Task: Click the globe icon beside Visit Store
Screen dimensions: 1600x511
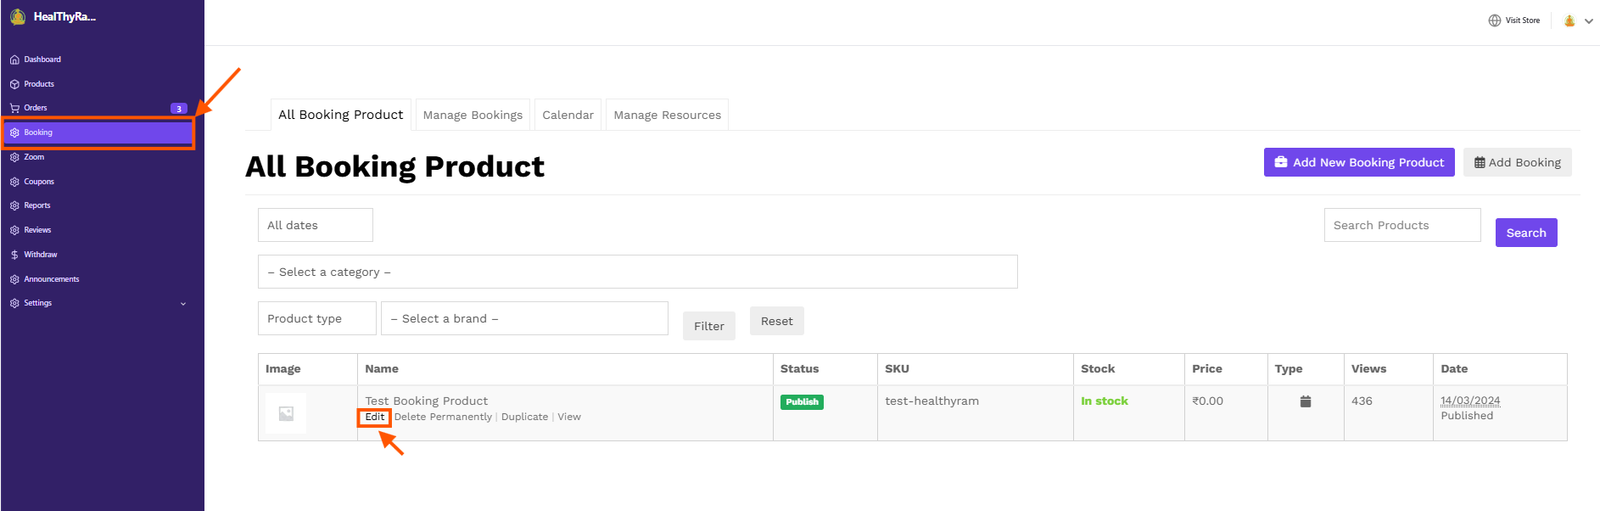Action: 1494,20
